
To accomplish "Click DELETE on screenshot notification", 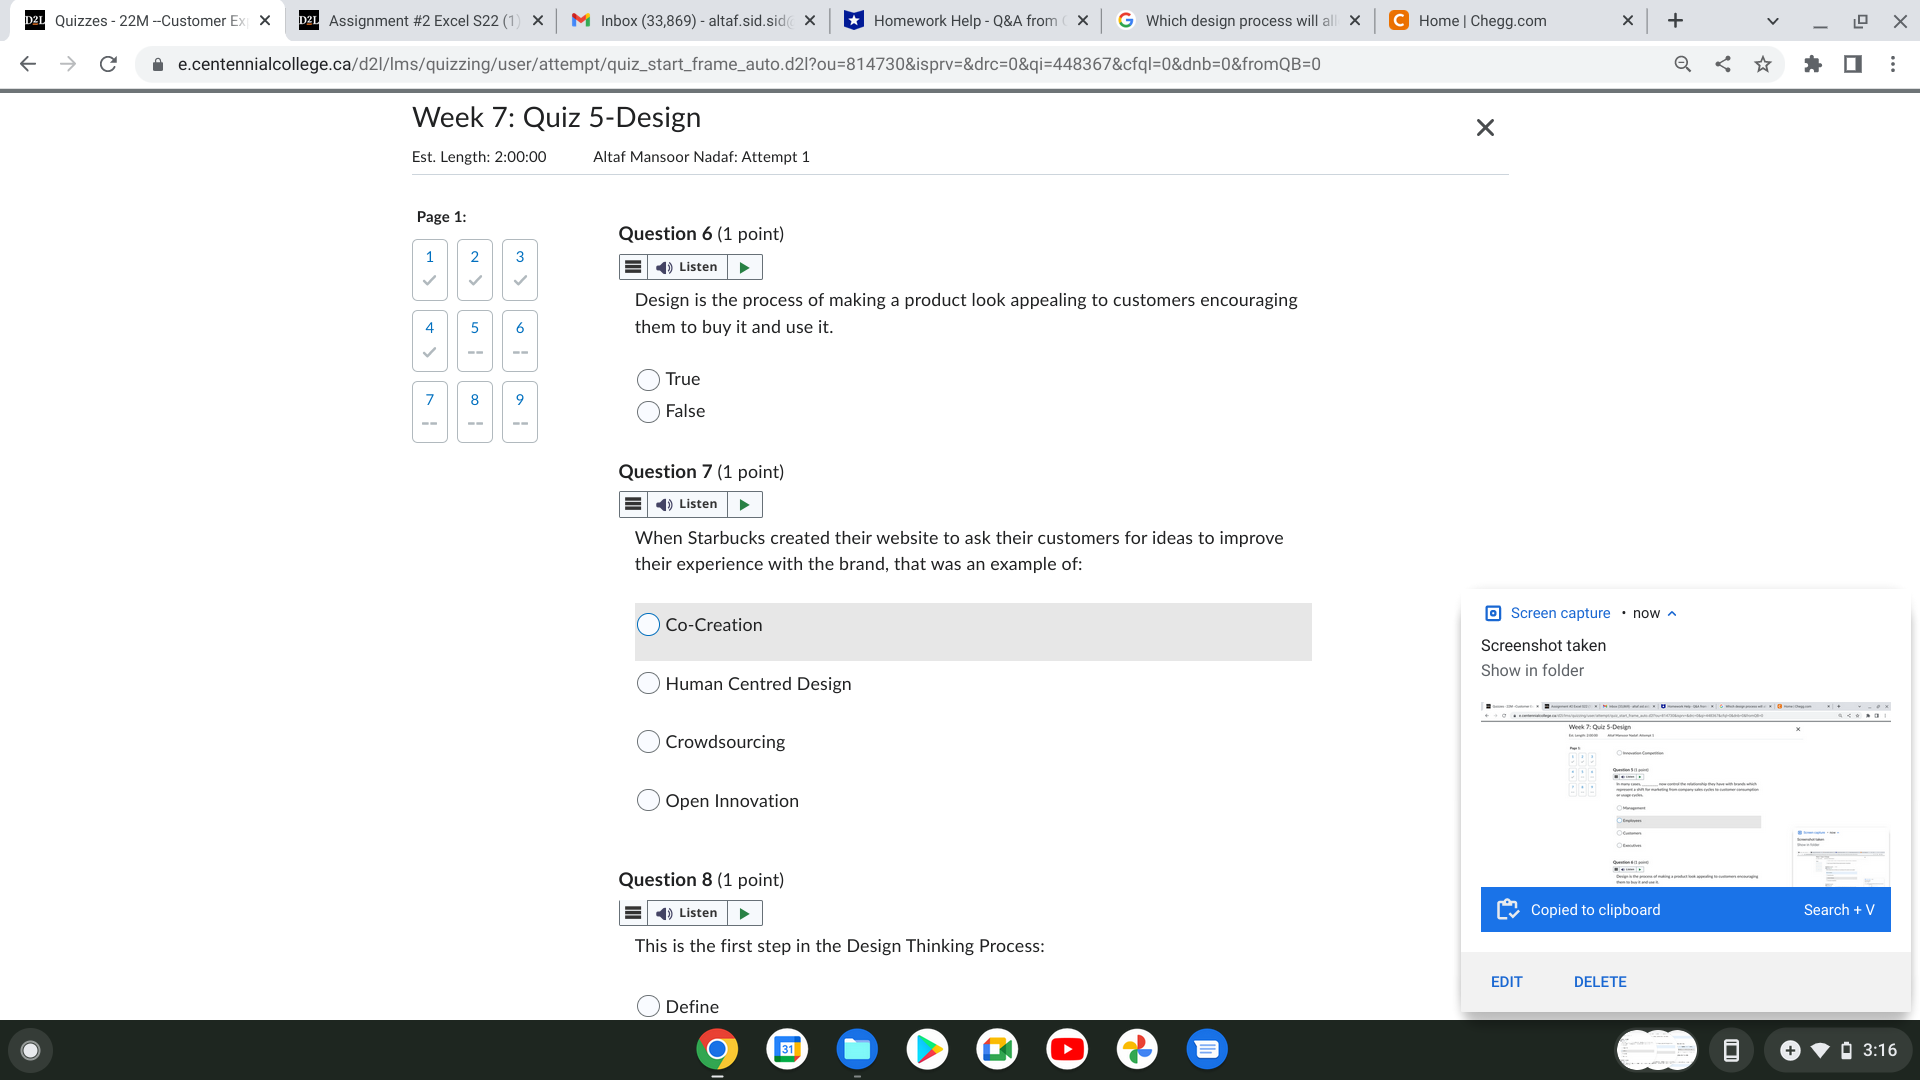I will click(1599, 982).
